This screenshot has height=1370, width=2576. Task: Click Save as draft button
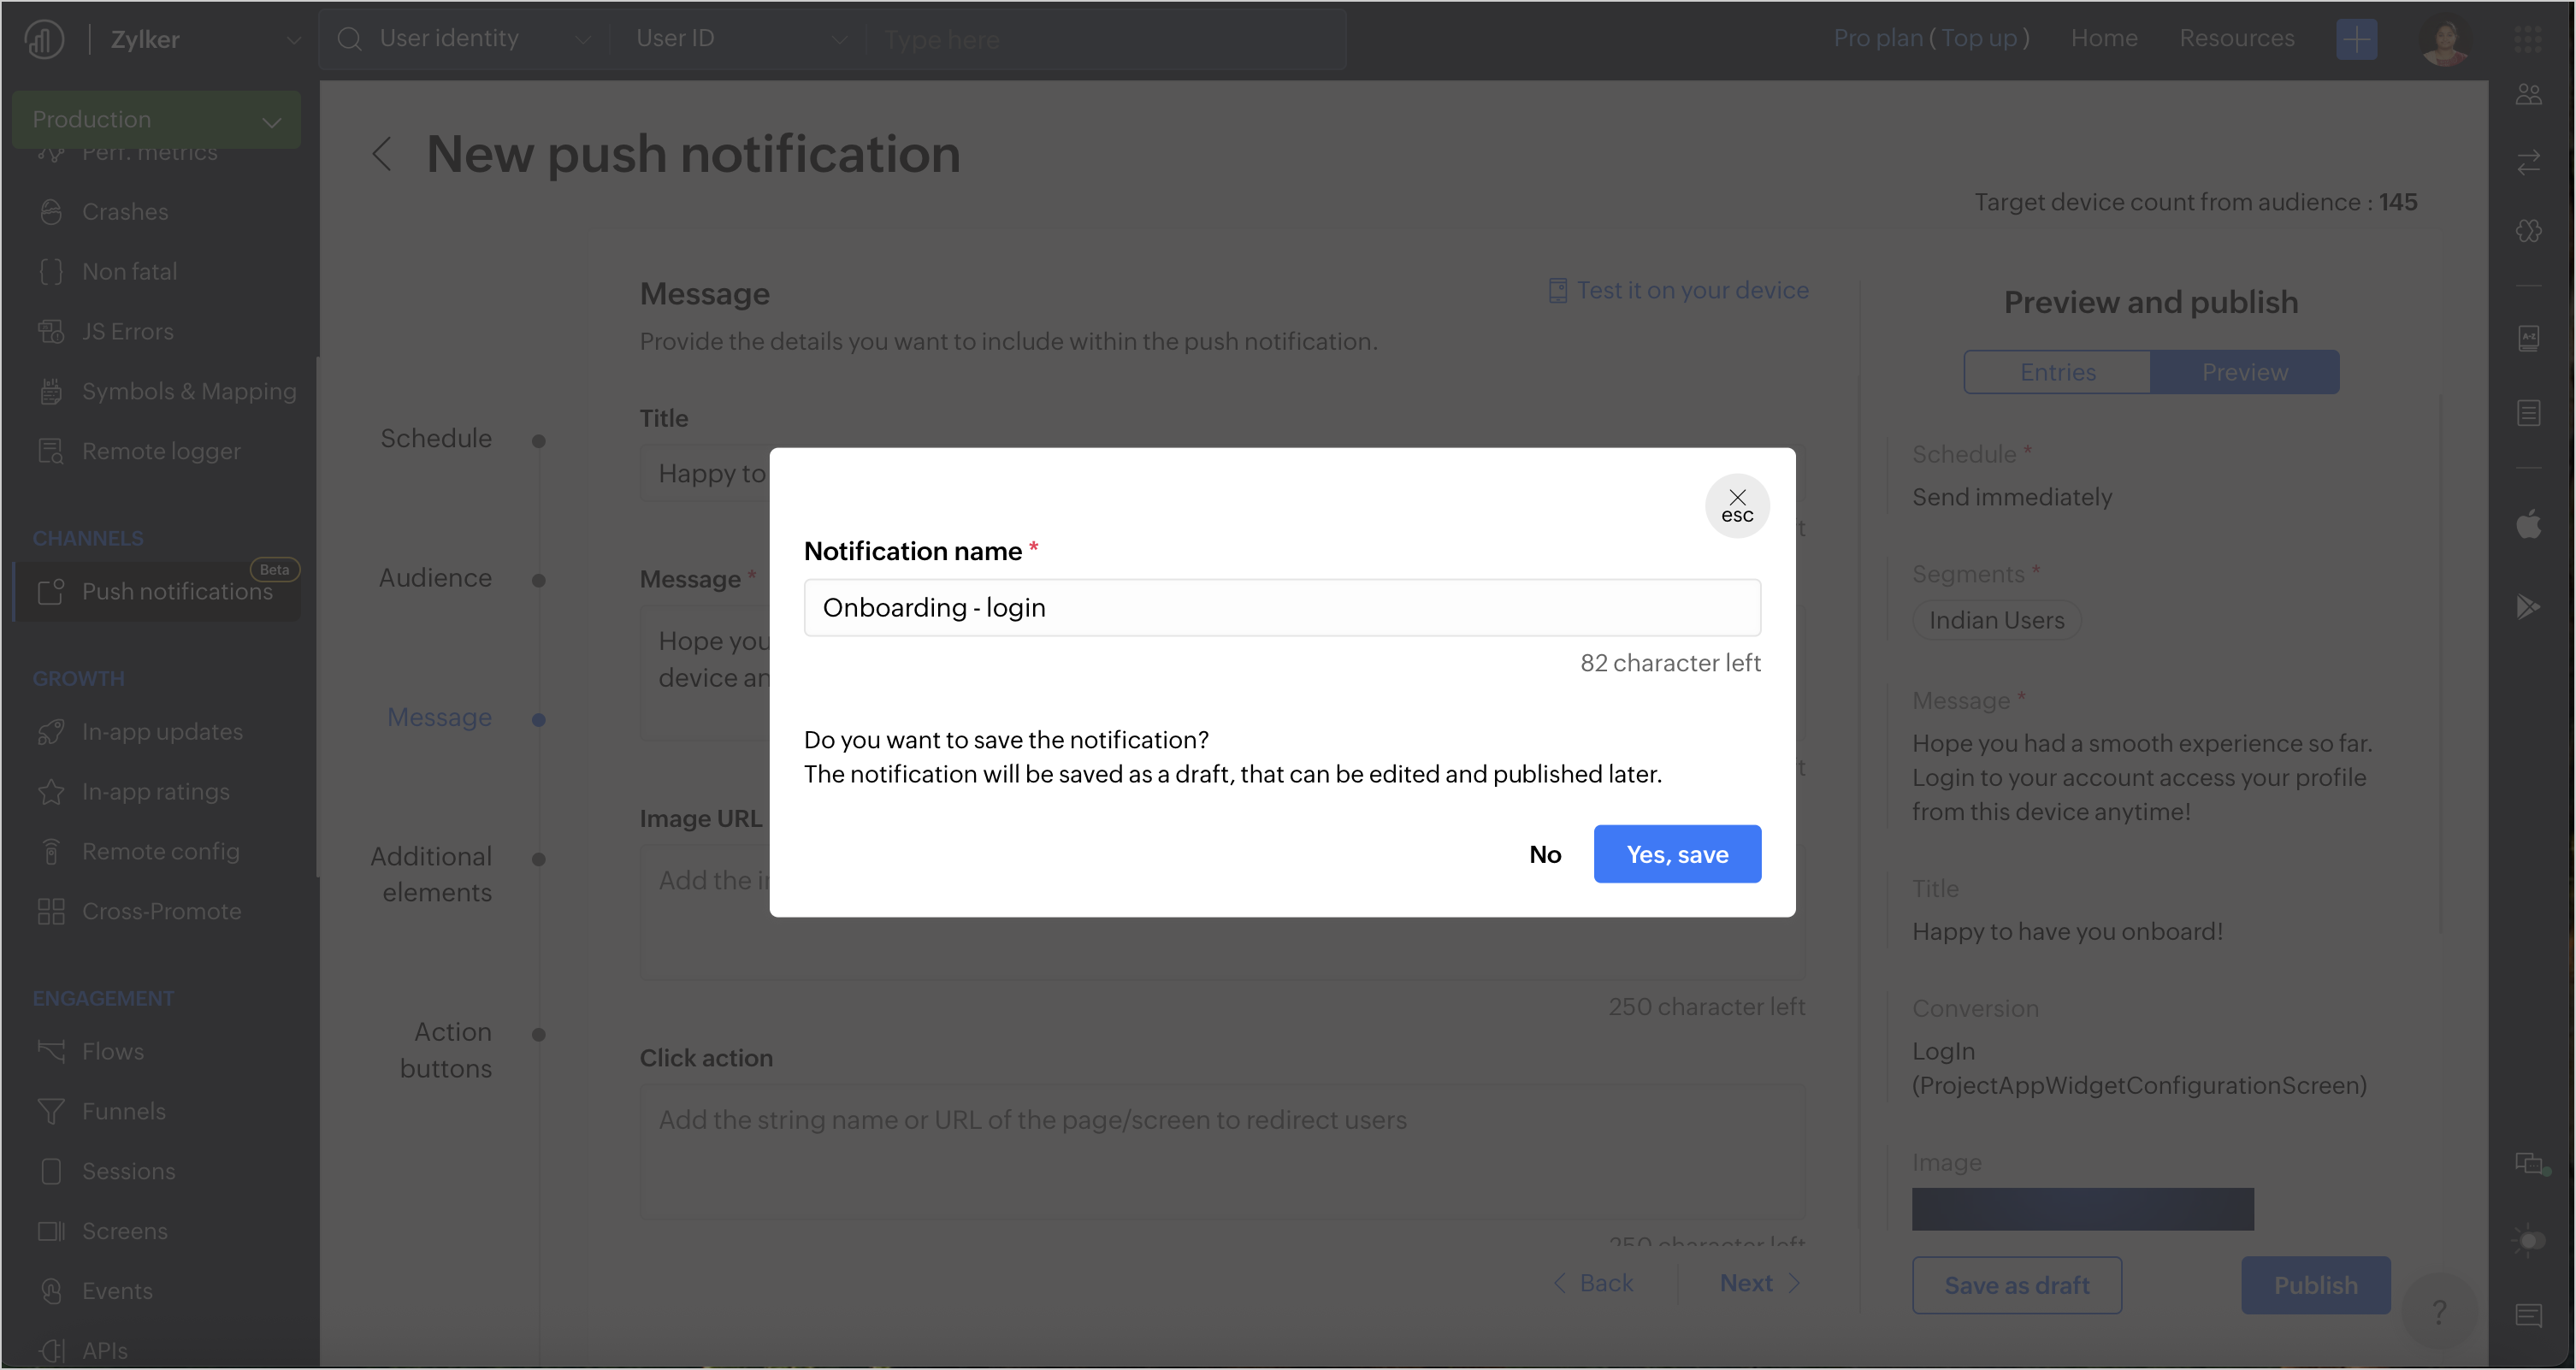(x=2016, y=1285)
